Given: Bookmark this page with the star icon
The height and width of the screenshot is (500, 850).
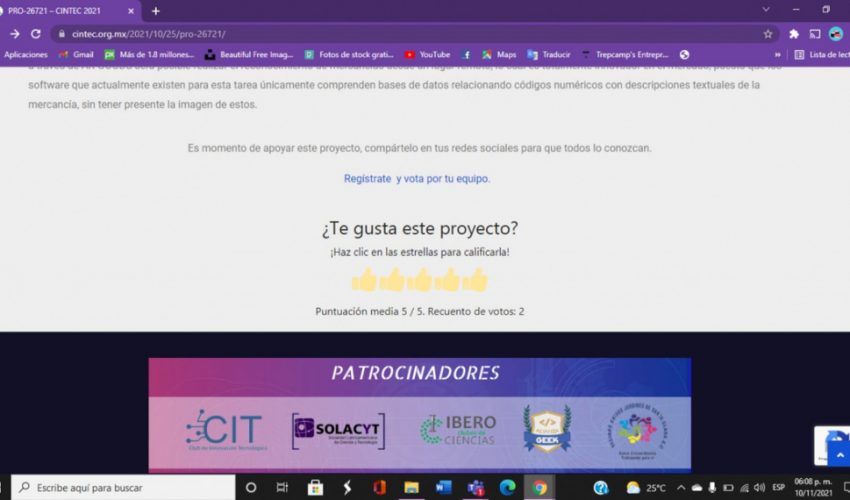Looking at the screenshot, I should [768, 34].
